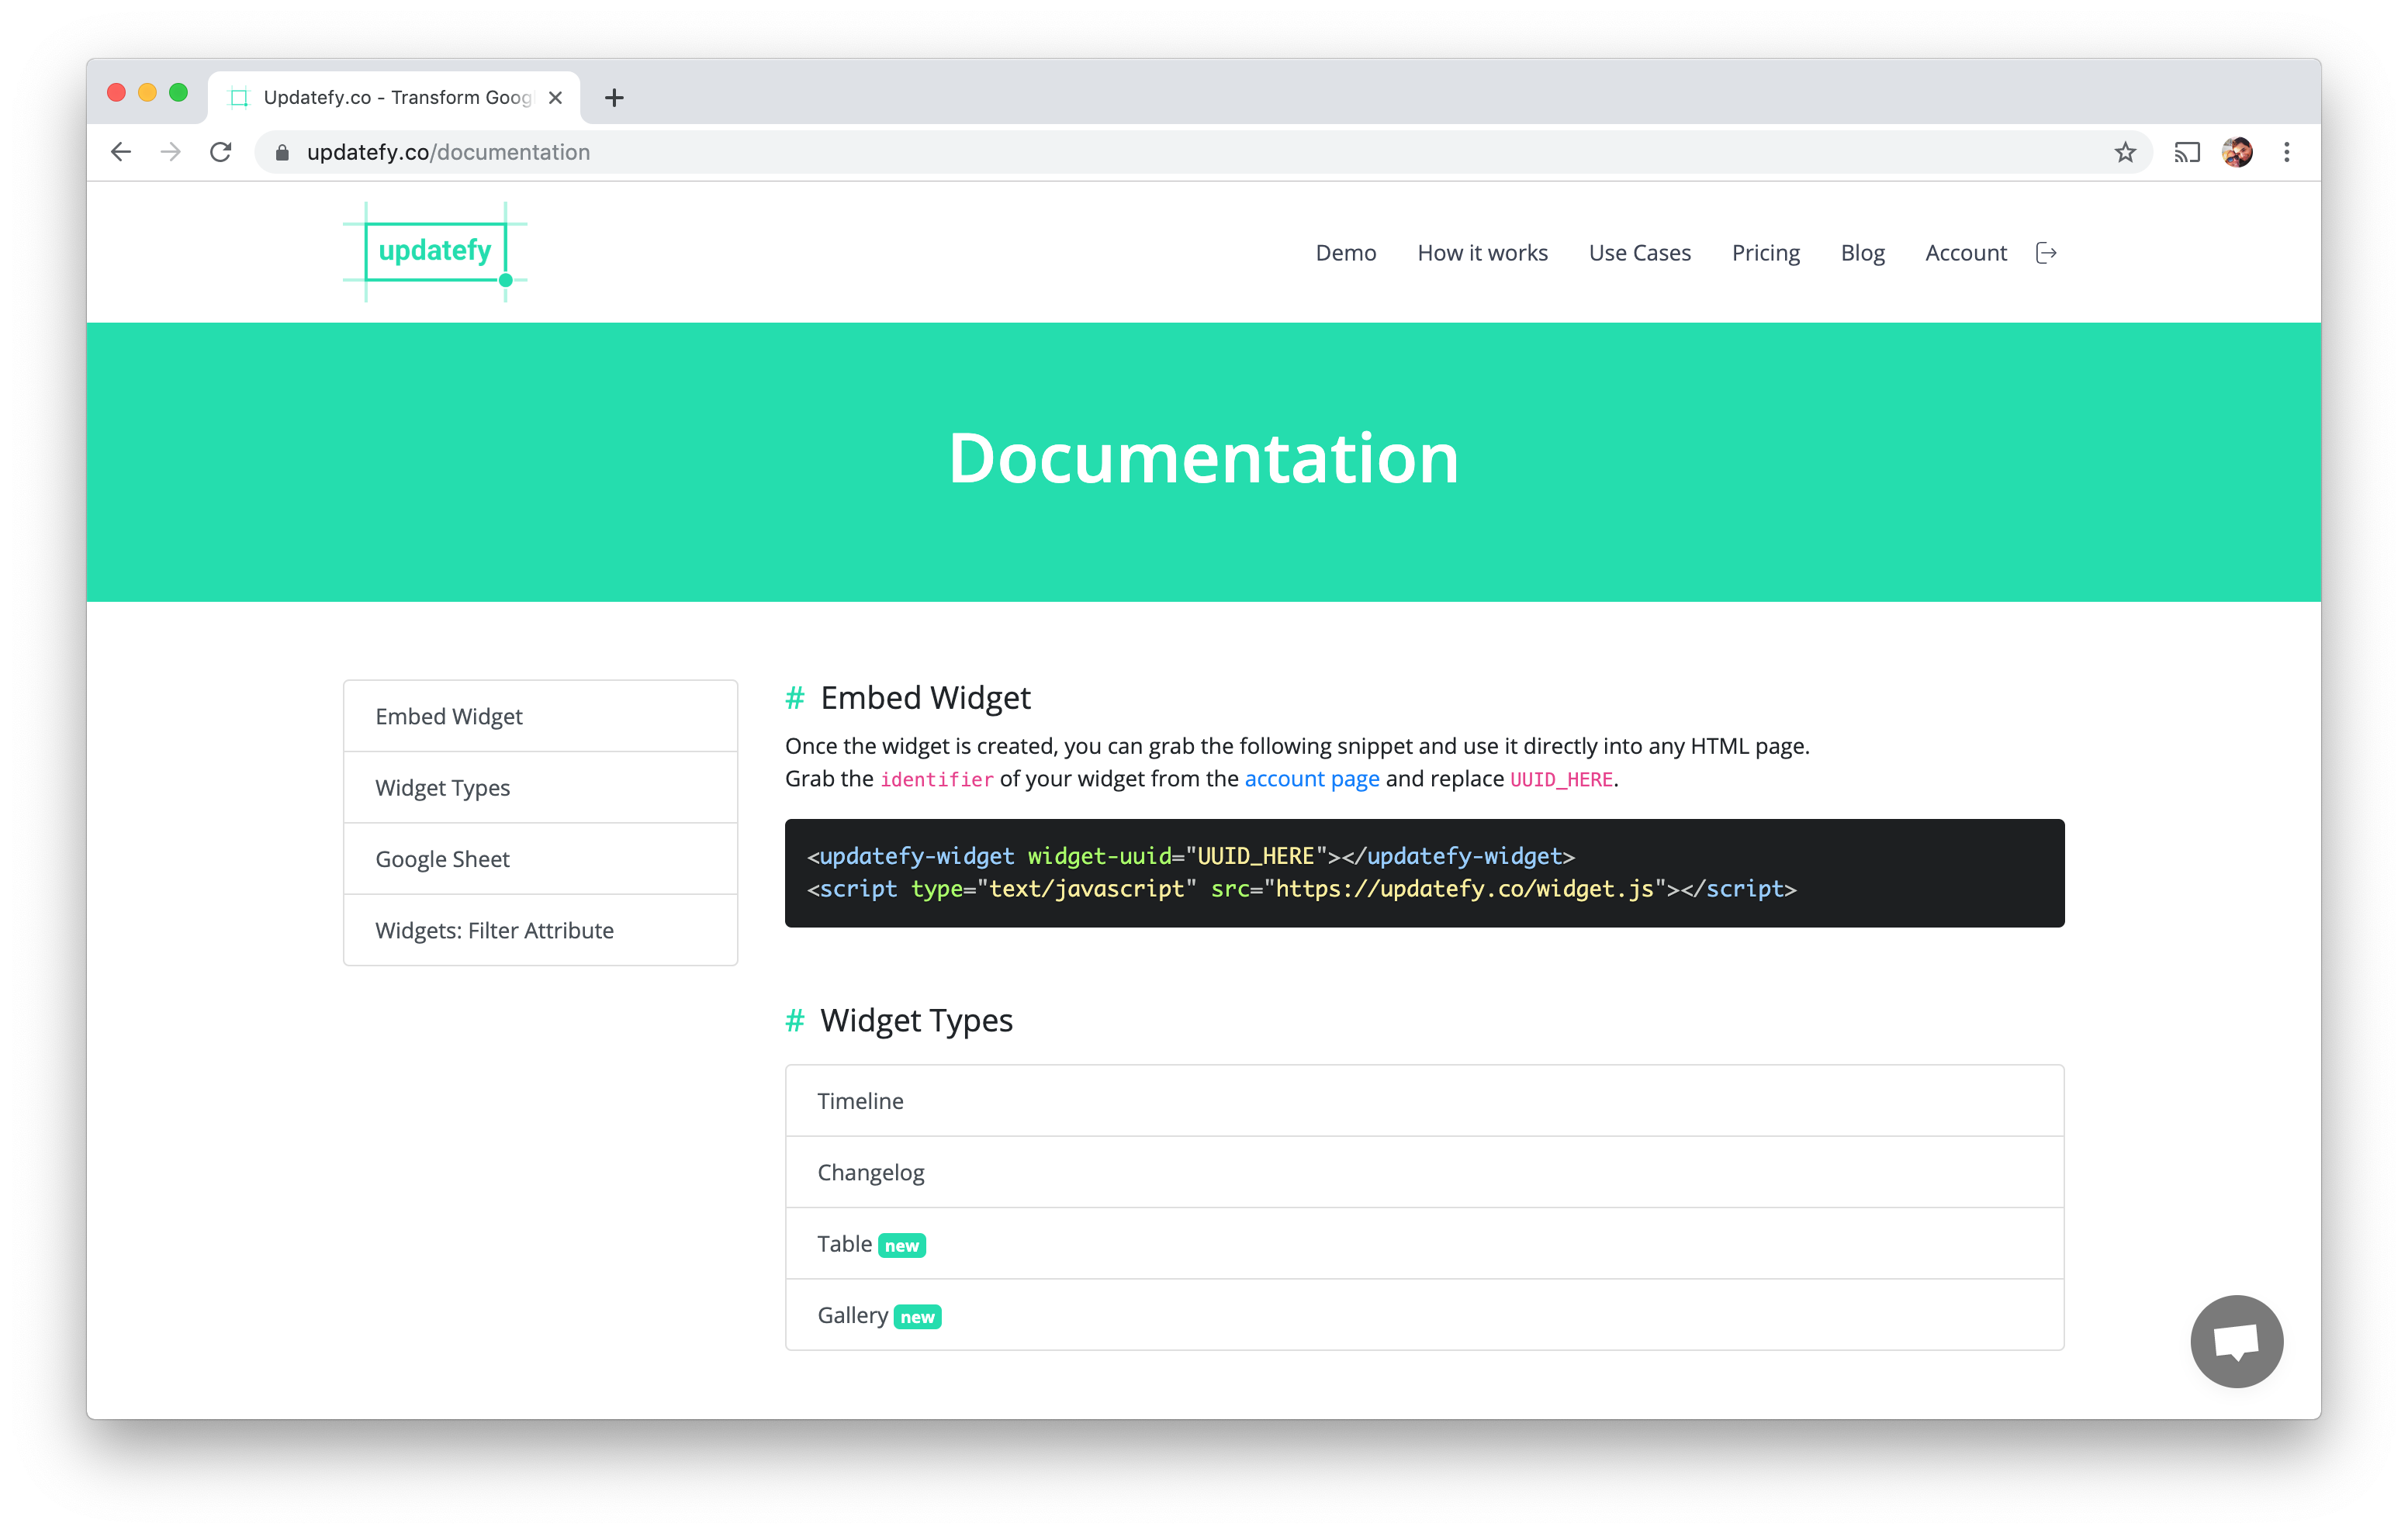Image resolution: width=2408 pixels, height=1534 pixels.
Task: Follow the account page link
Action: (x=1311, y=778)
